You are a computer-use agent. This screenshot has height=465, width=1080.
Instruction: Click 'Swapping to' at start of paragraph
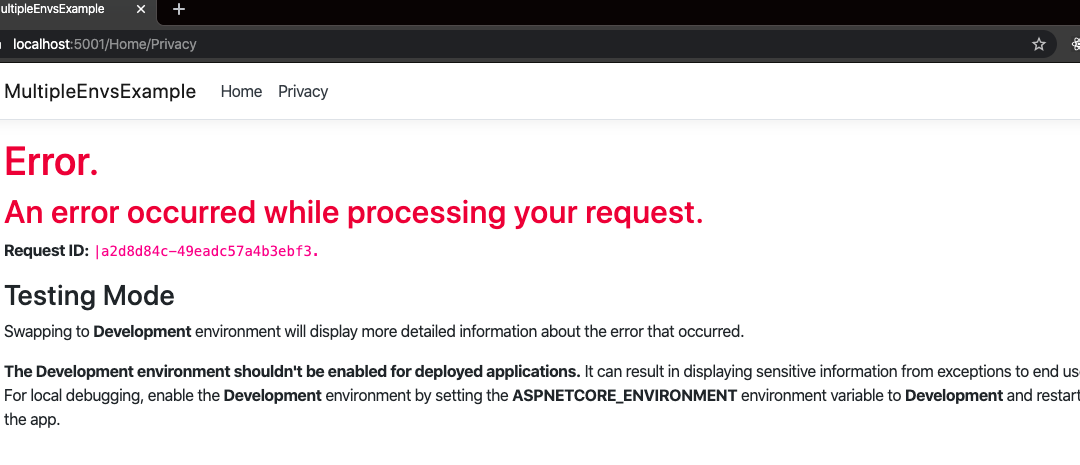[46, 331]
